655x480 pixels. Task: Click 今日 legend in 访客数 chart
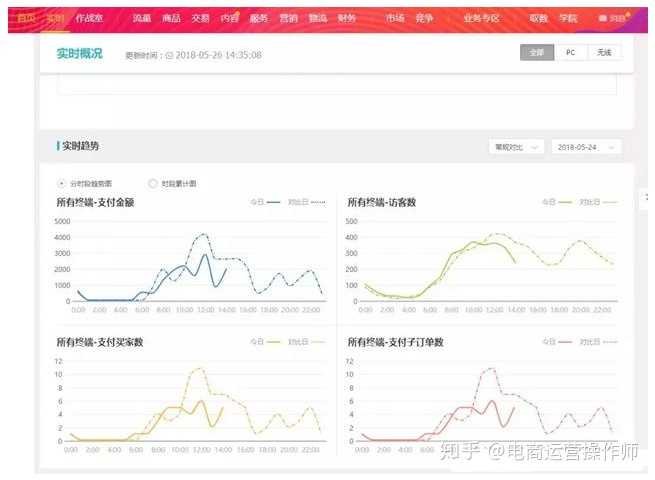[x=553, y=203]
